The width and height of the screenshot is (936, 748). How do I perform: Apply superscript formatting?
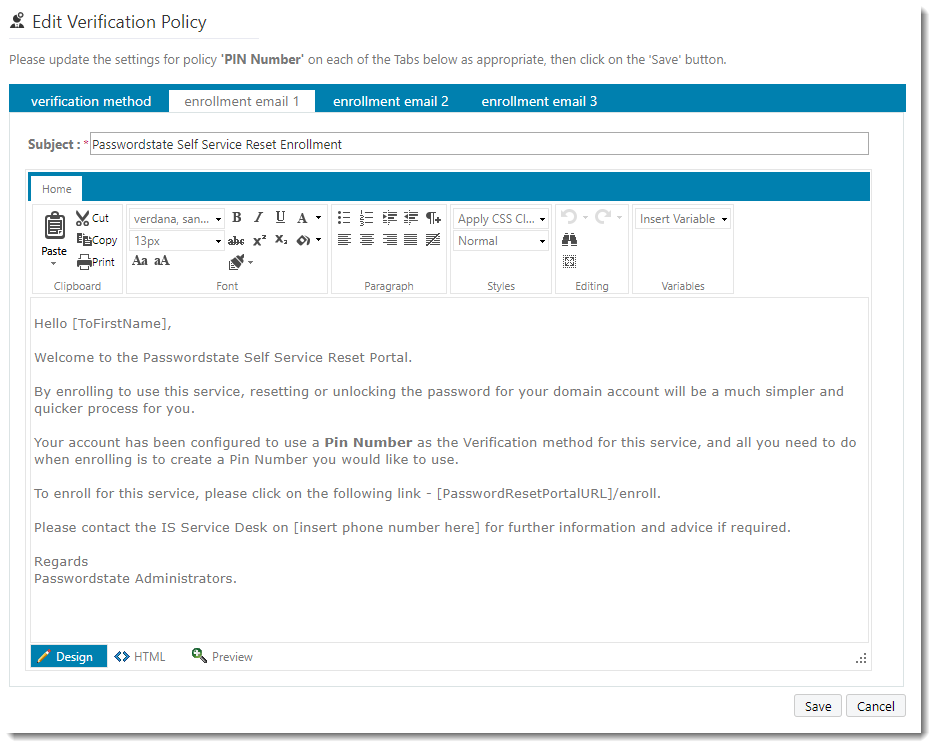260,241
